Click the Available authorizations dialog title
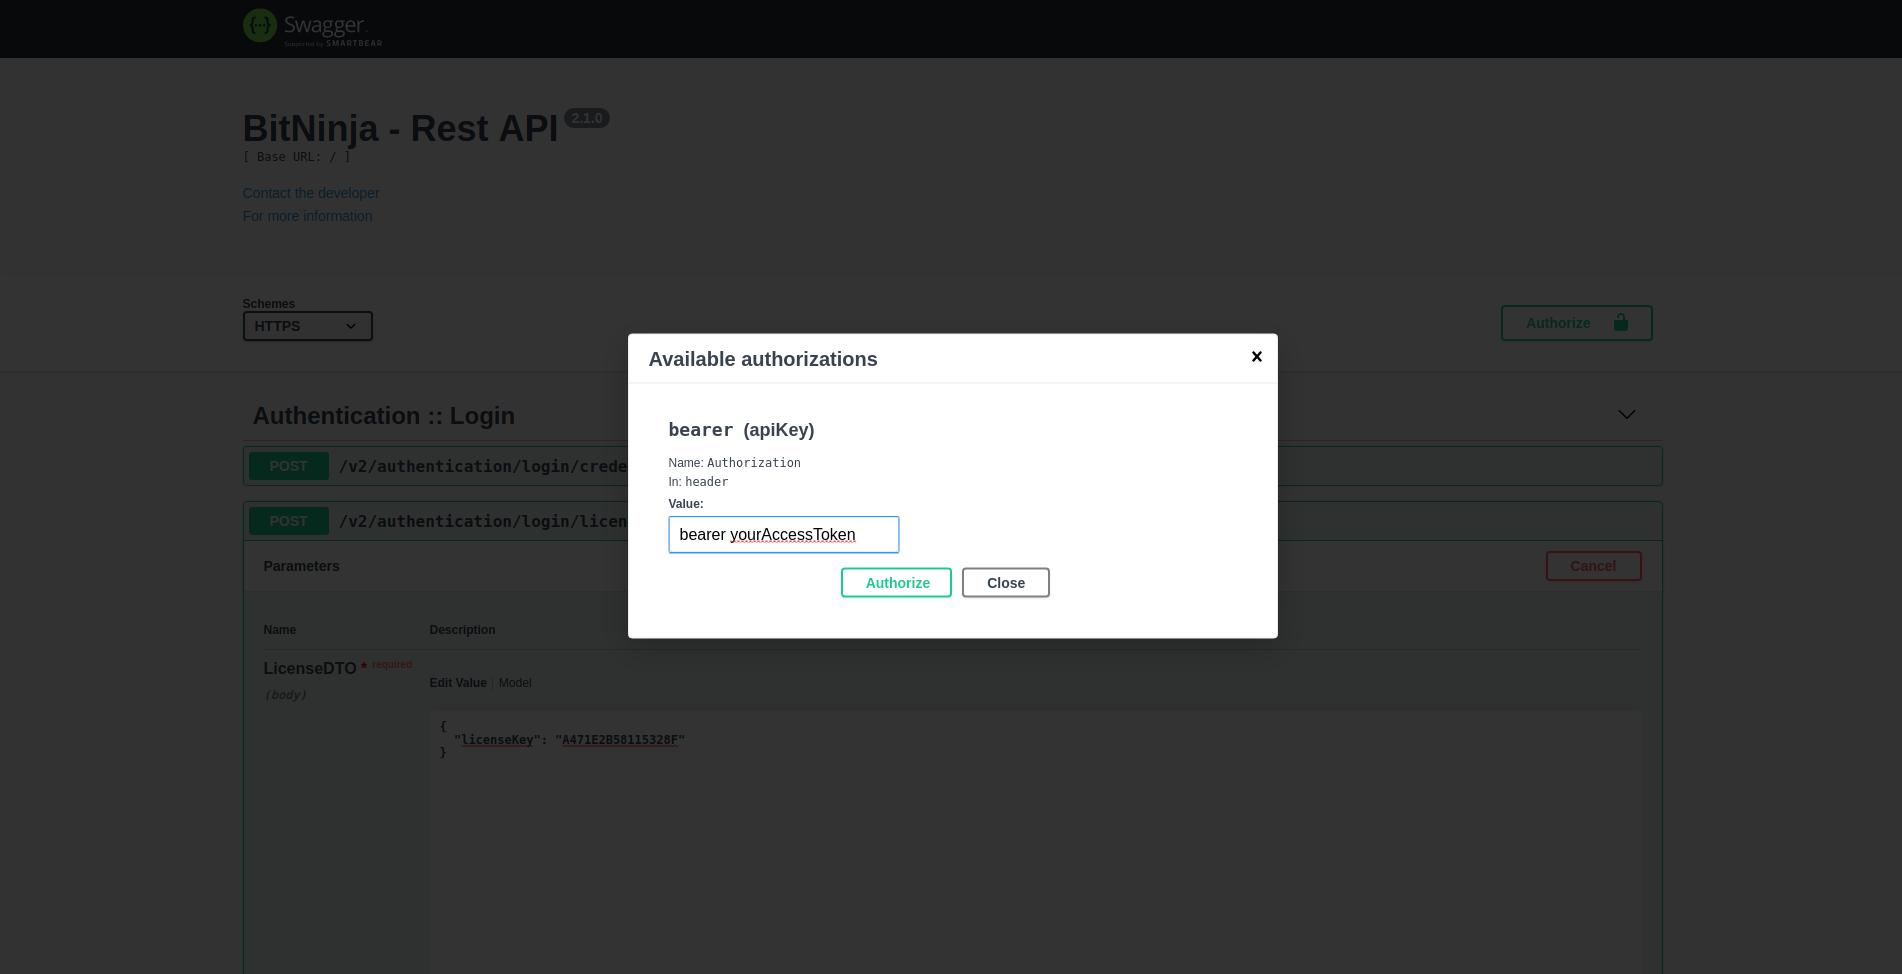 pyautogui.click(x=763, y=359)
